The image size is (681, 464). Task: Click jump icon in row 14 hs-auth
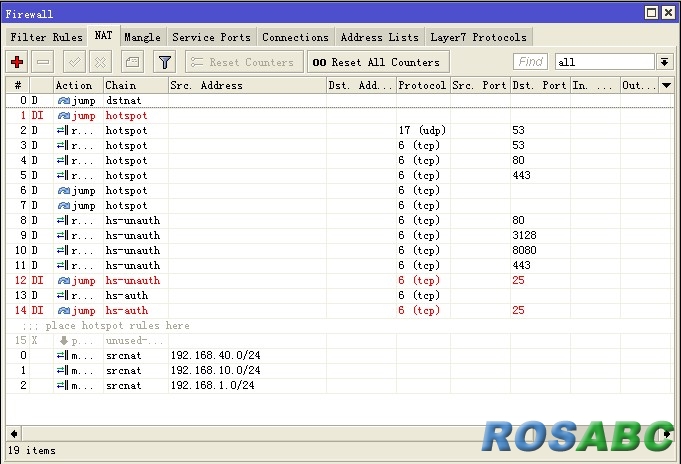click(x=63, y=311)
